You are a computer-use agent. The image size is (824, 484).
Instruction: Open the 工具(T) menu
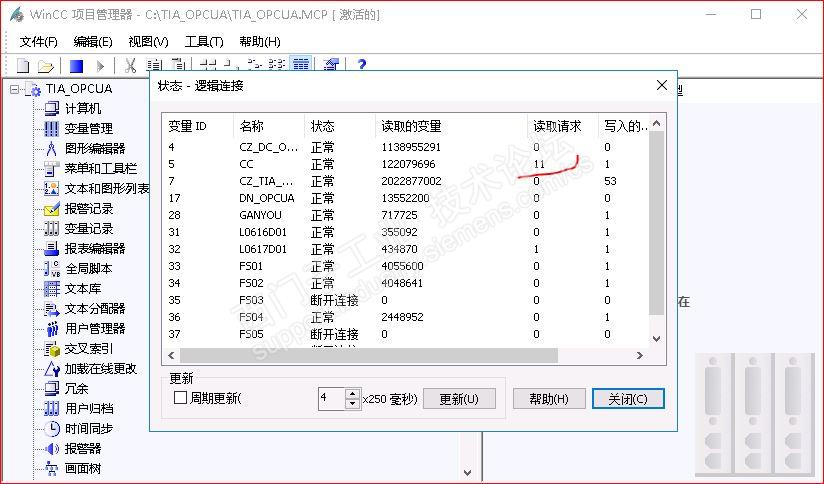coord(204,42)
